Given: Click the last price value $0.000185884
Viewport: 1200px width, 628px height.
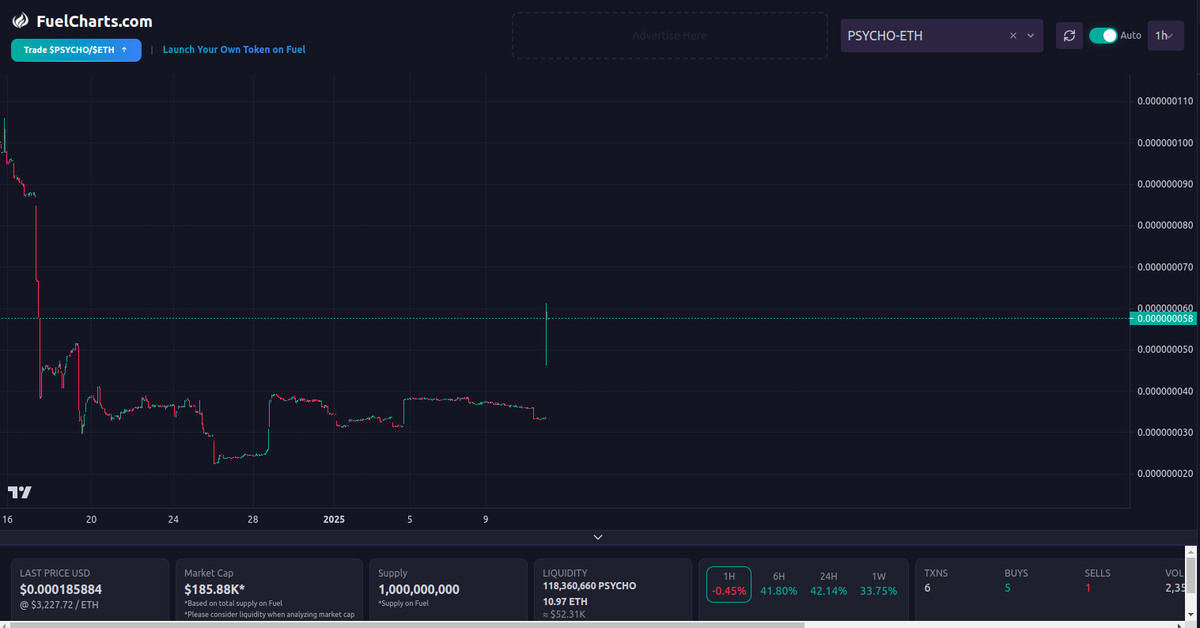Looking at the screenshot, I should click(x=61, y=589).
